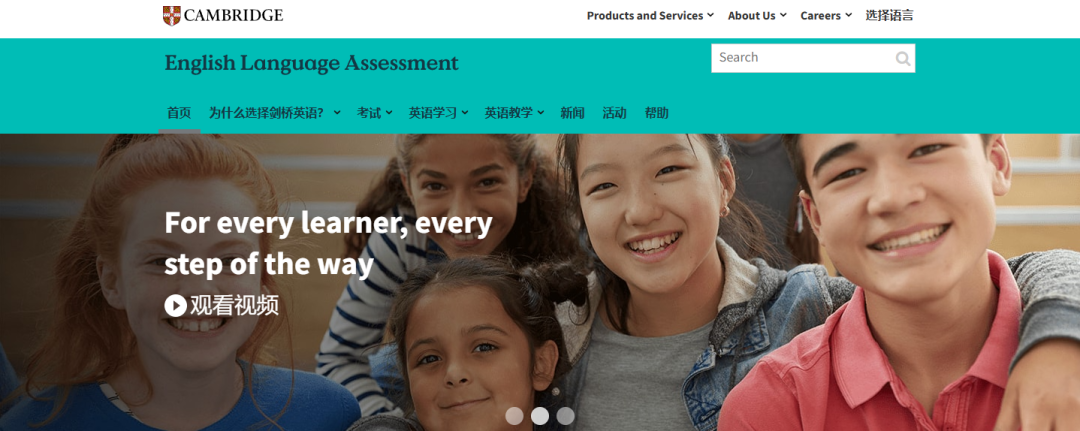Expand the About Us dropdown
This screenshot has height=431, width=1080.
tap(757, 15)
